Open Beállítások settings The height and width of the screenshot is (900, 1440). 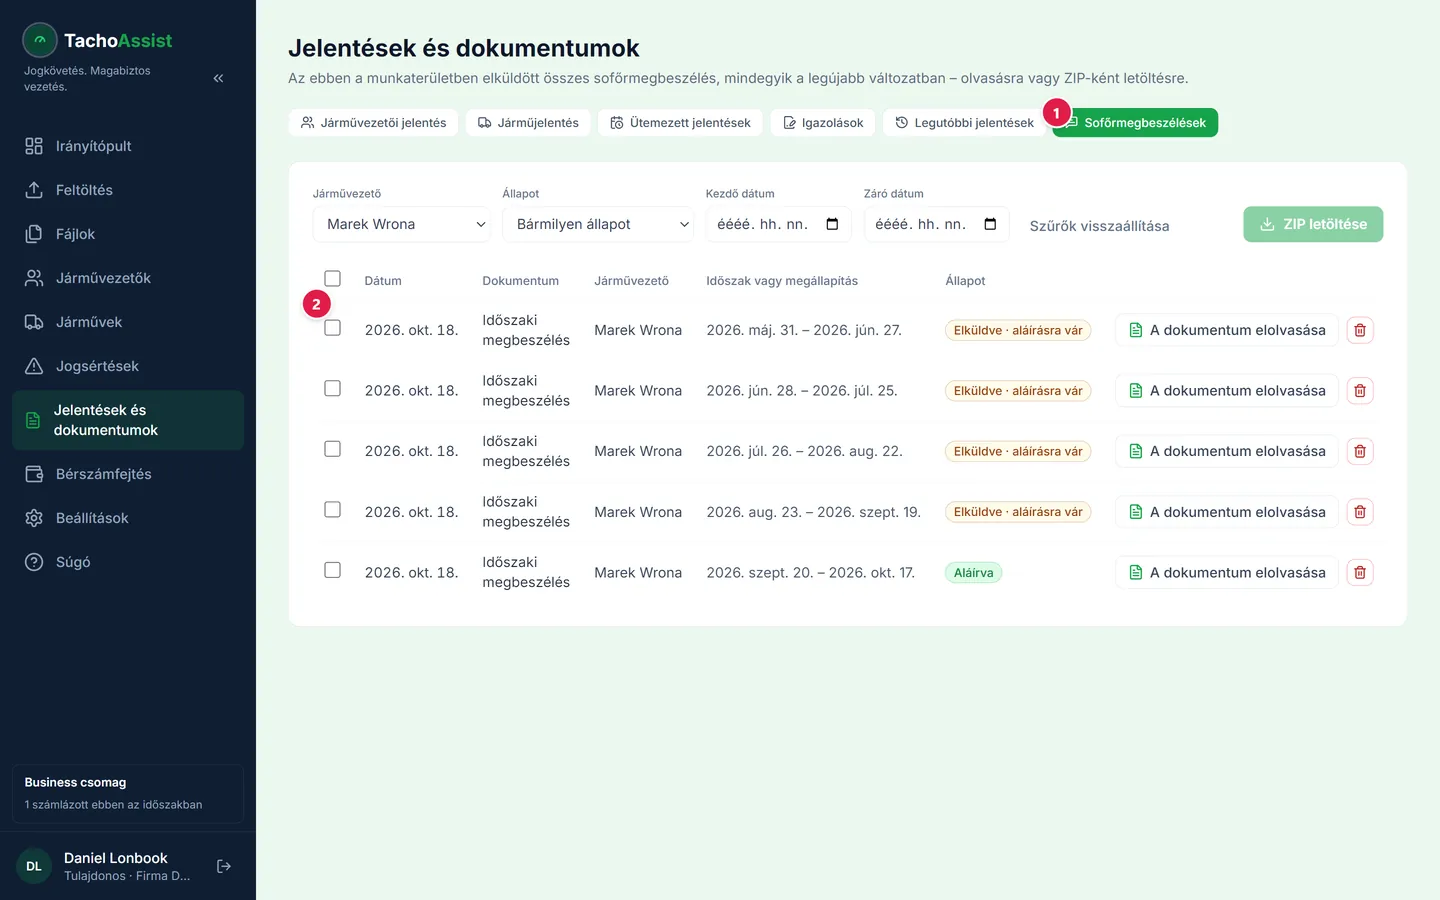coord(128,518)
